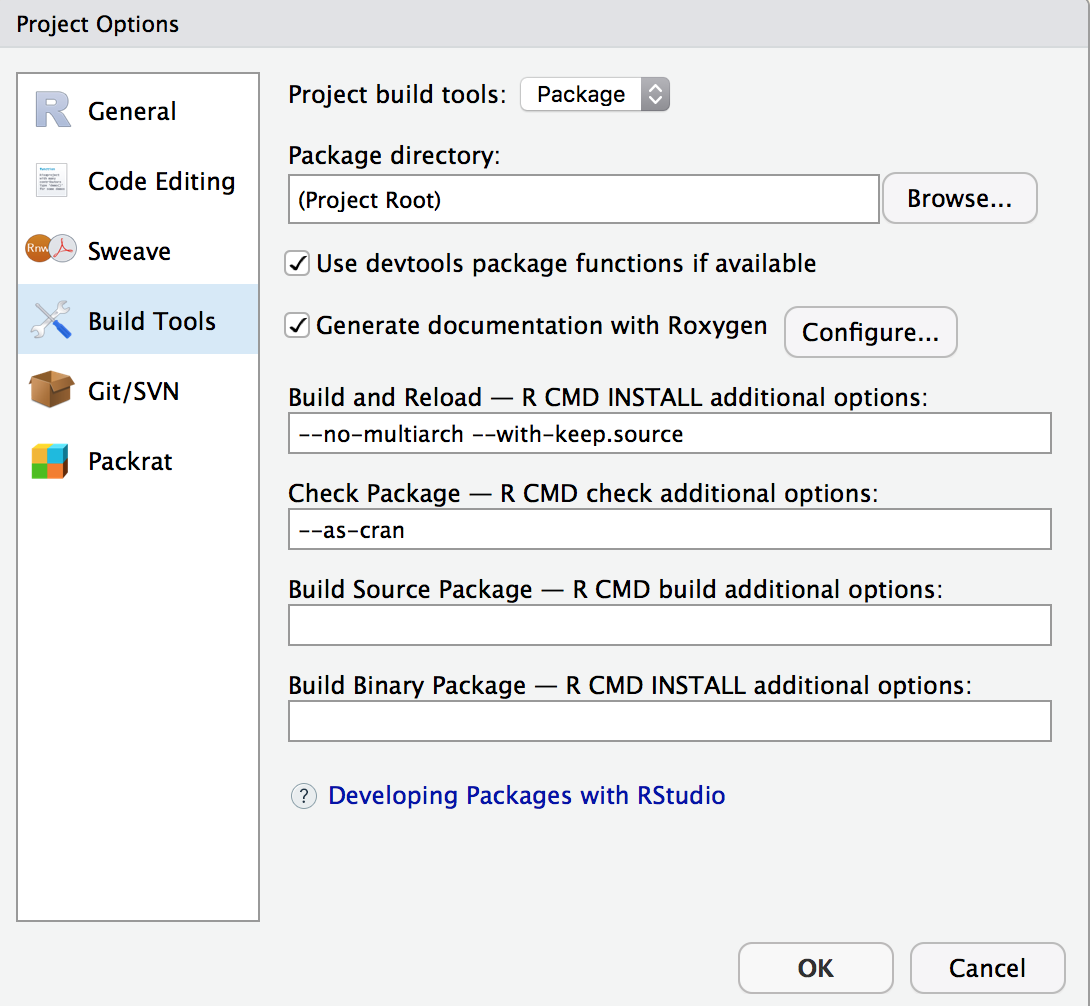This screenshot has width=1090, height=1006.
Task: Select the Packrat label in sidebar
Action: 130,461
